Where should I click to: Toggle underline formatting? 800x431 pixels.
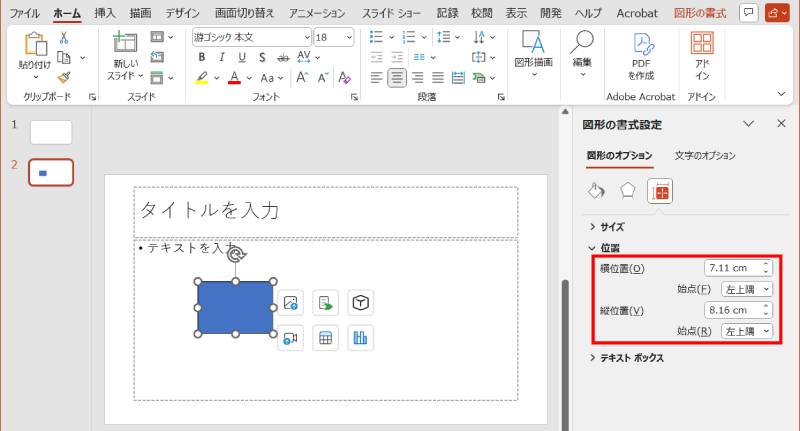242,57
